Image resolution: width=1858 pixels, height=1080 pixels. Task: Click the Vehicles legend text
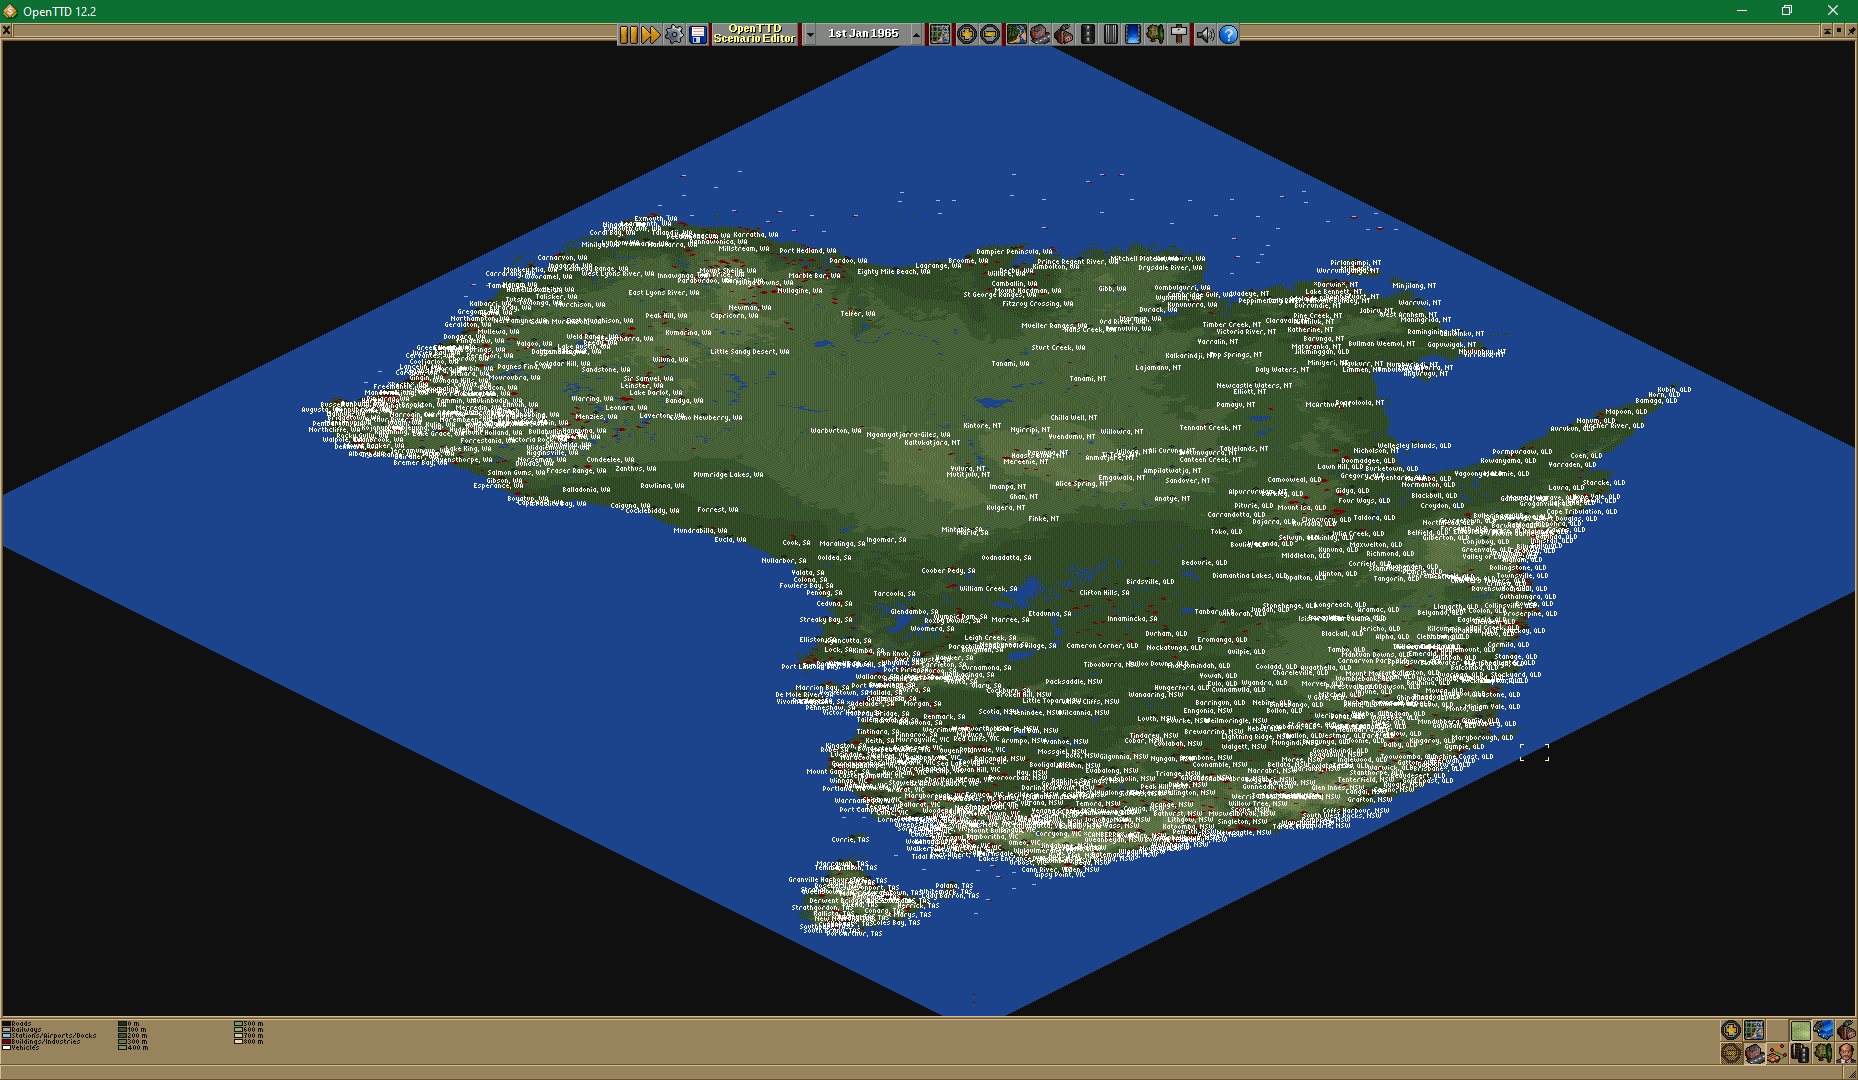[x=25, y=1048]
